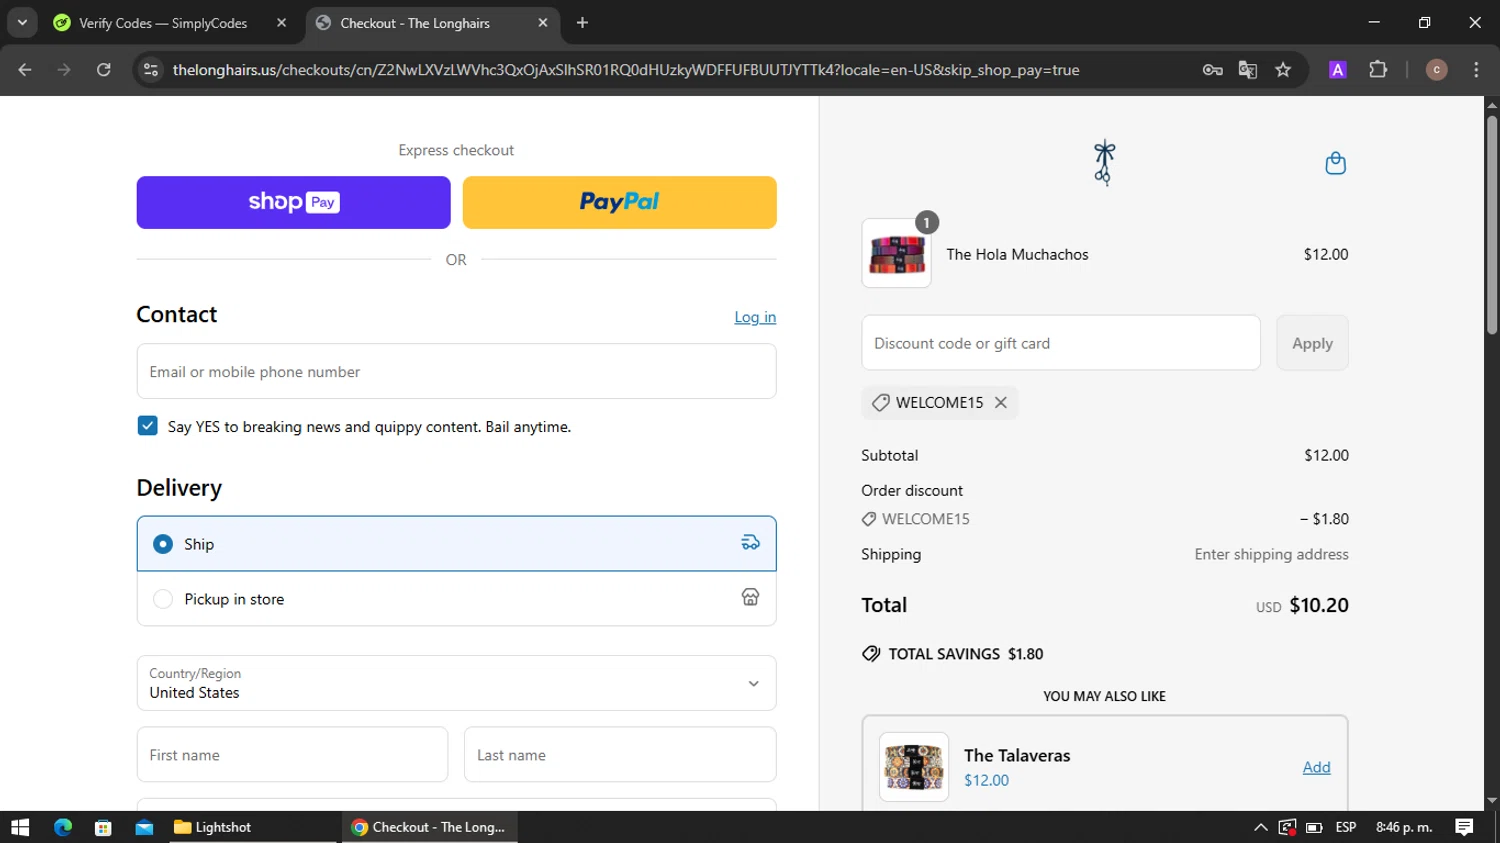
Task: Open a new browser tab
Action: [582, 23]
